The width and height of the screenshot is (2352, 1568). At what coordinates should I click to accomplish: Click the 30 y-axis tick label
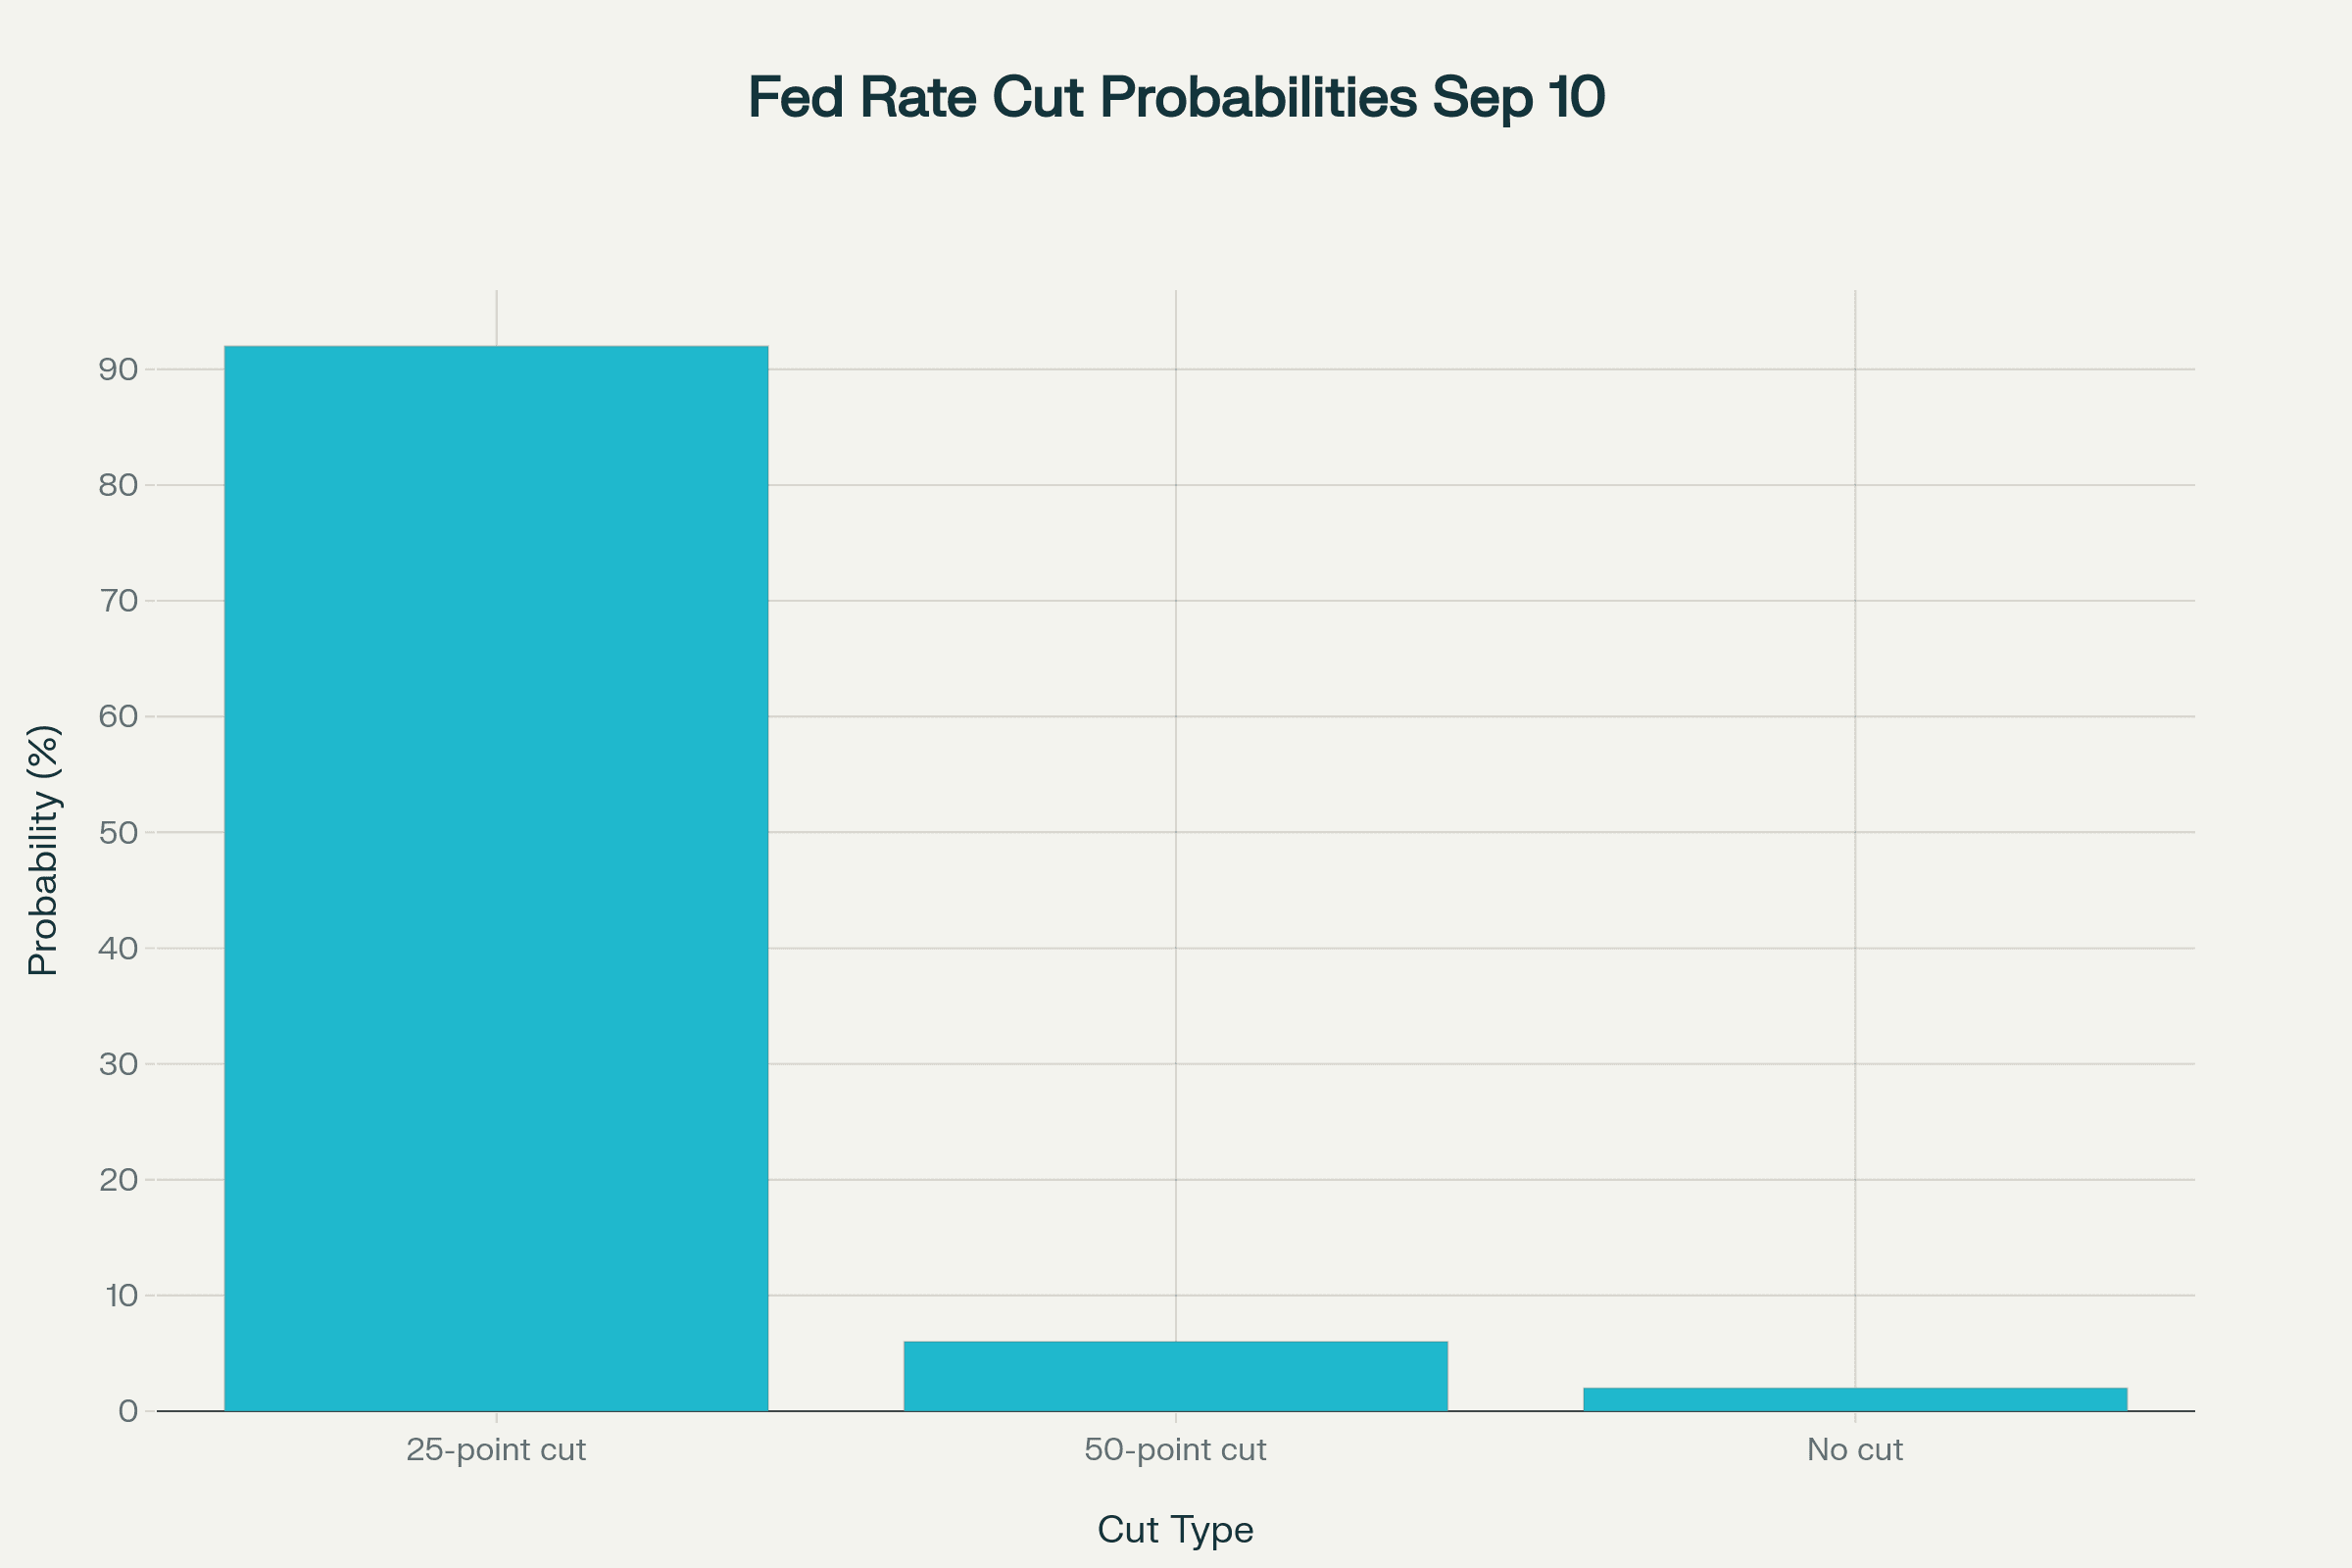(118, 1064)
